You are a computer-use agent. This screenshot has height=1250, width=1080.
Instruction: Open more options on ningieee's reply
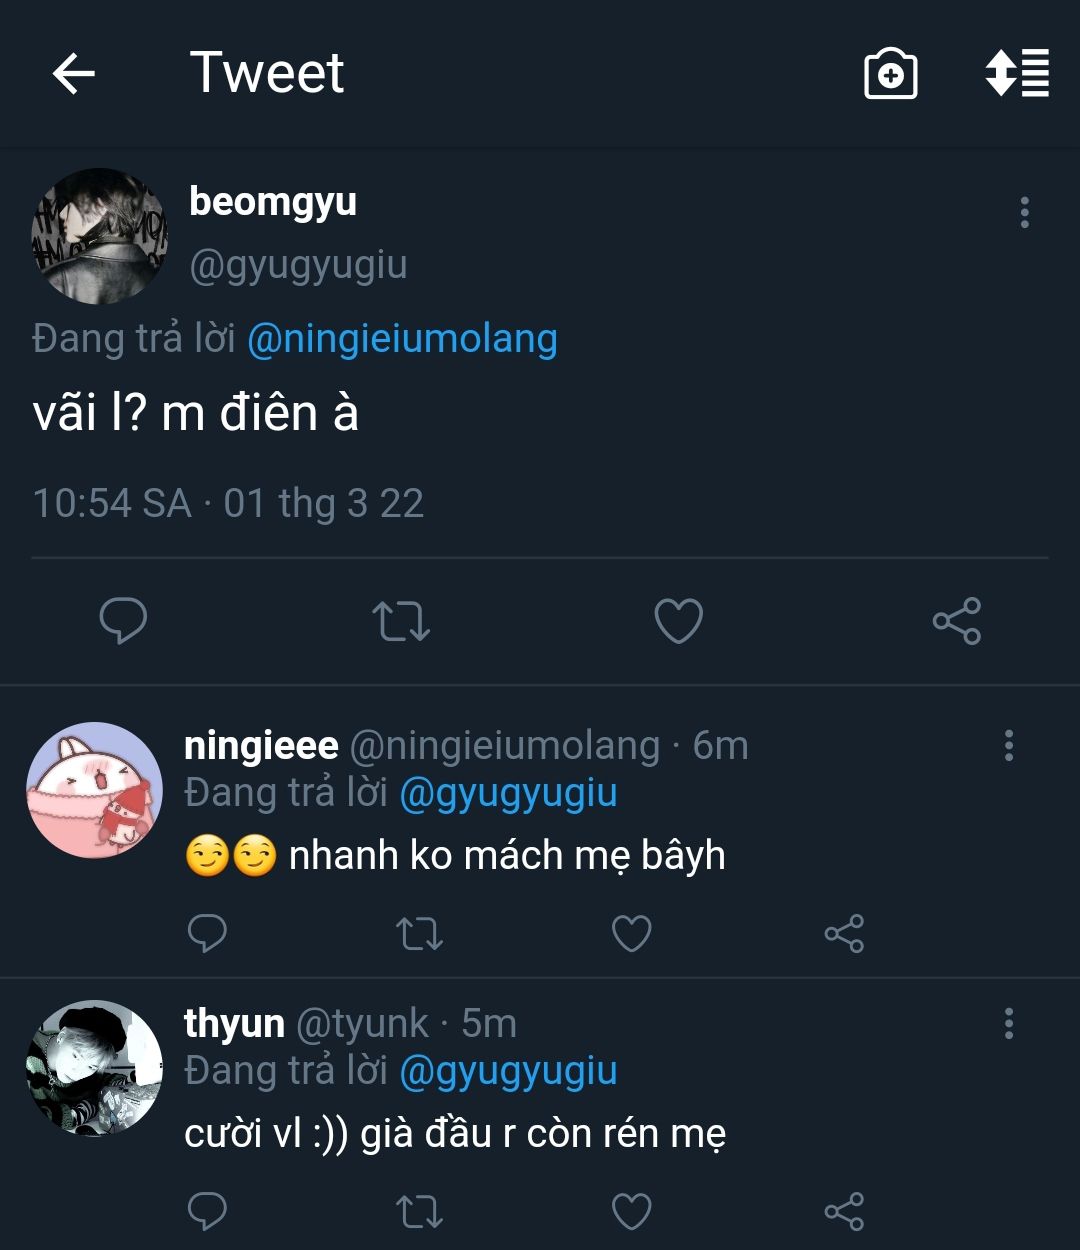click(1008, 745)
